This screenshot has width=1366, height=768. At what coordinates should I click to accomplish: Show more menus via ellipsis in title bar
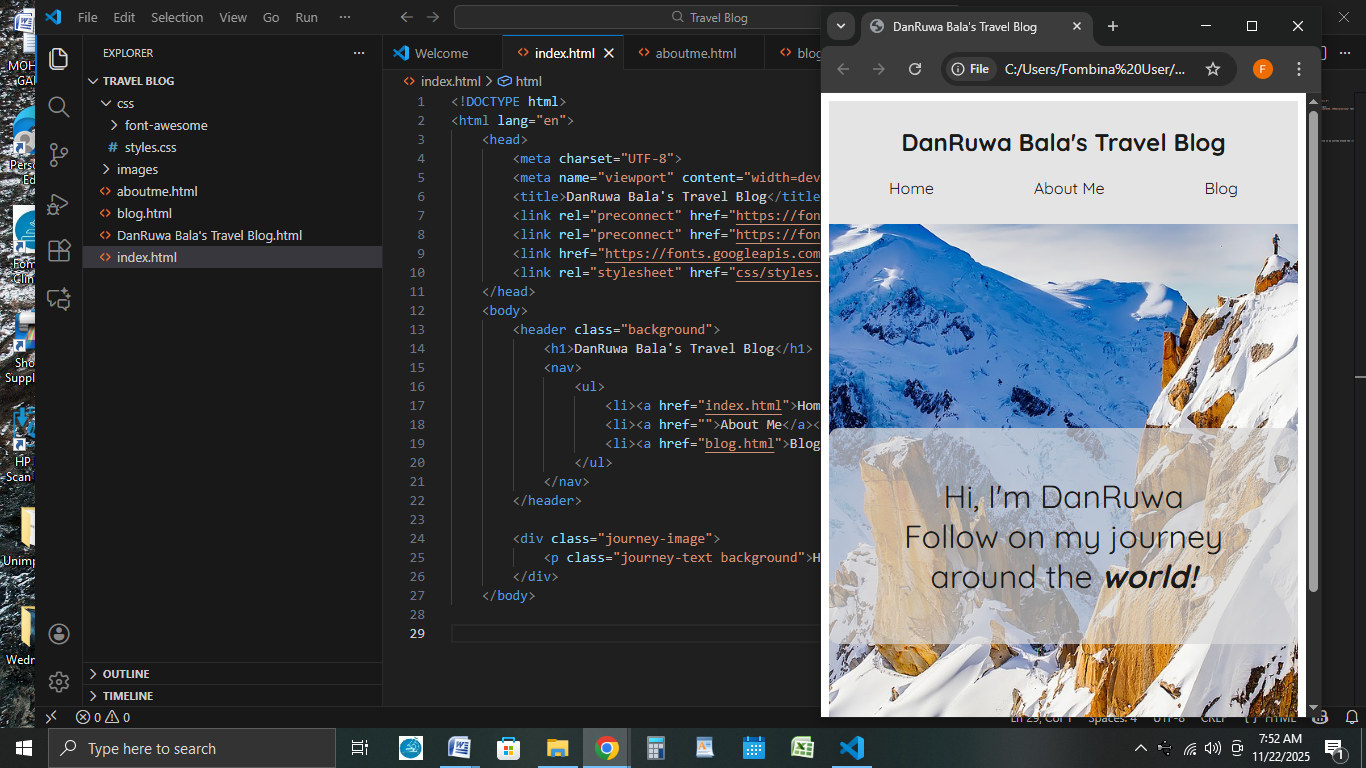click(x=345, y=17)
